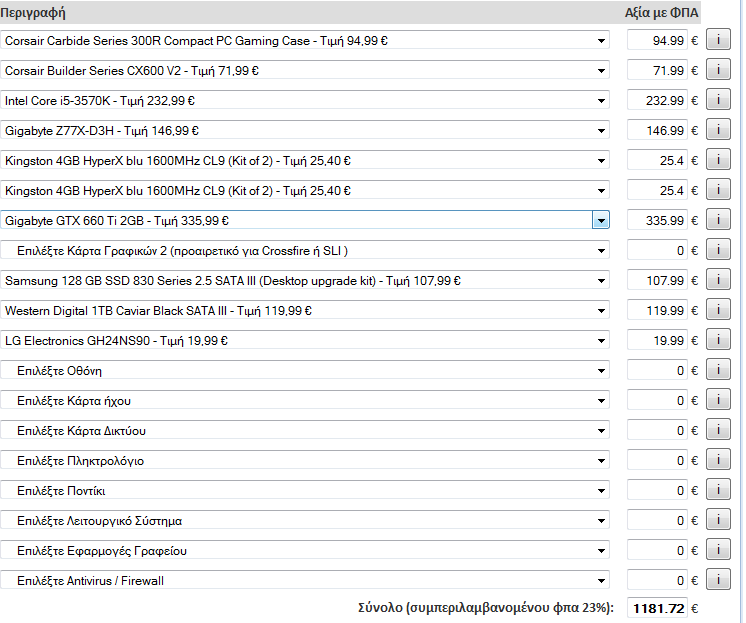The width and height of the screenshot is (746, 623).
Task: Expand the Gigabyte Z77X-D3H motherboard dropdown
Action: [304, 131]
